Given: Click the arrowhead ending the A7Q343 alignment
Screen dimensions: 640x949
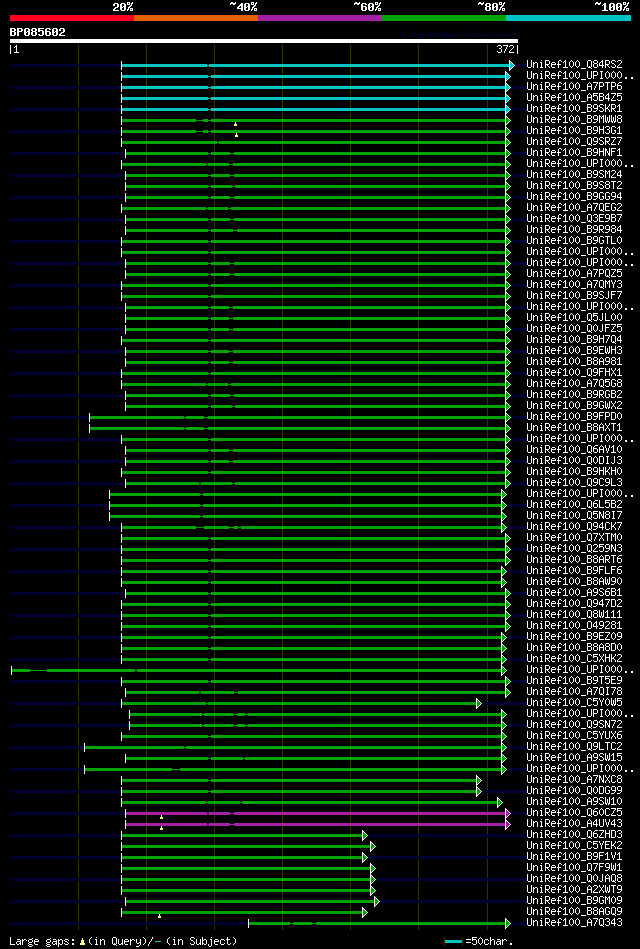Looking at the screenshot, I should click(x=508, y=923).
